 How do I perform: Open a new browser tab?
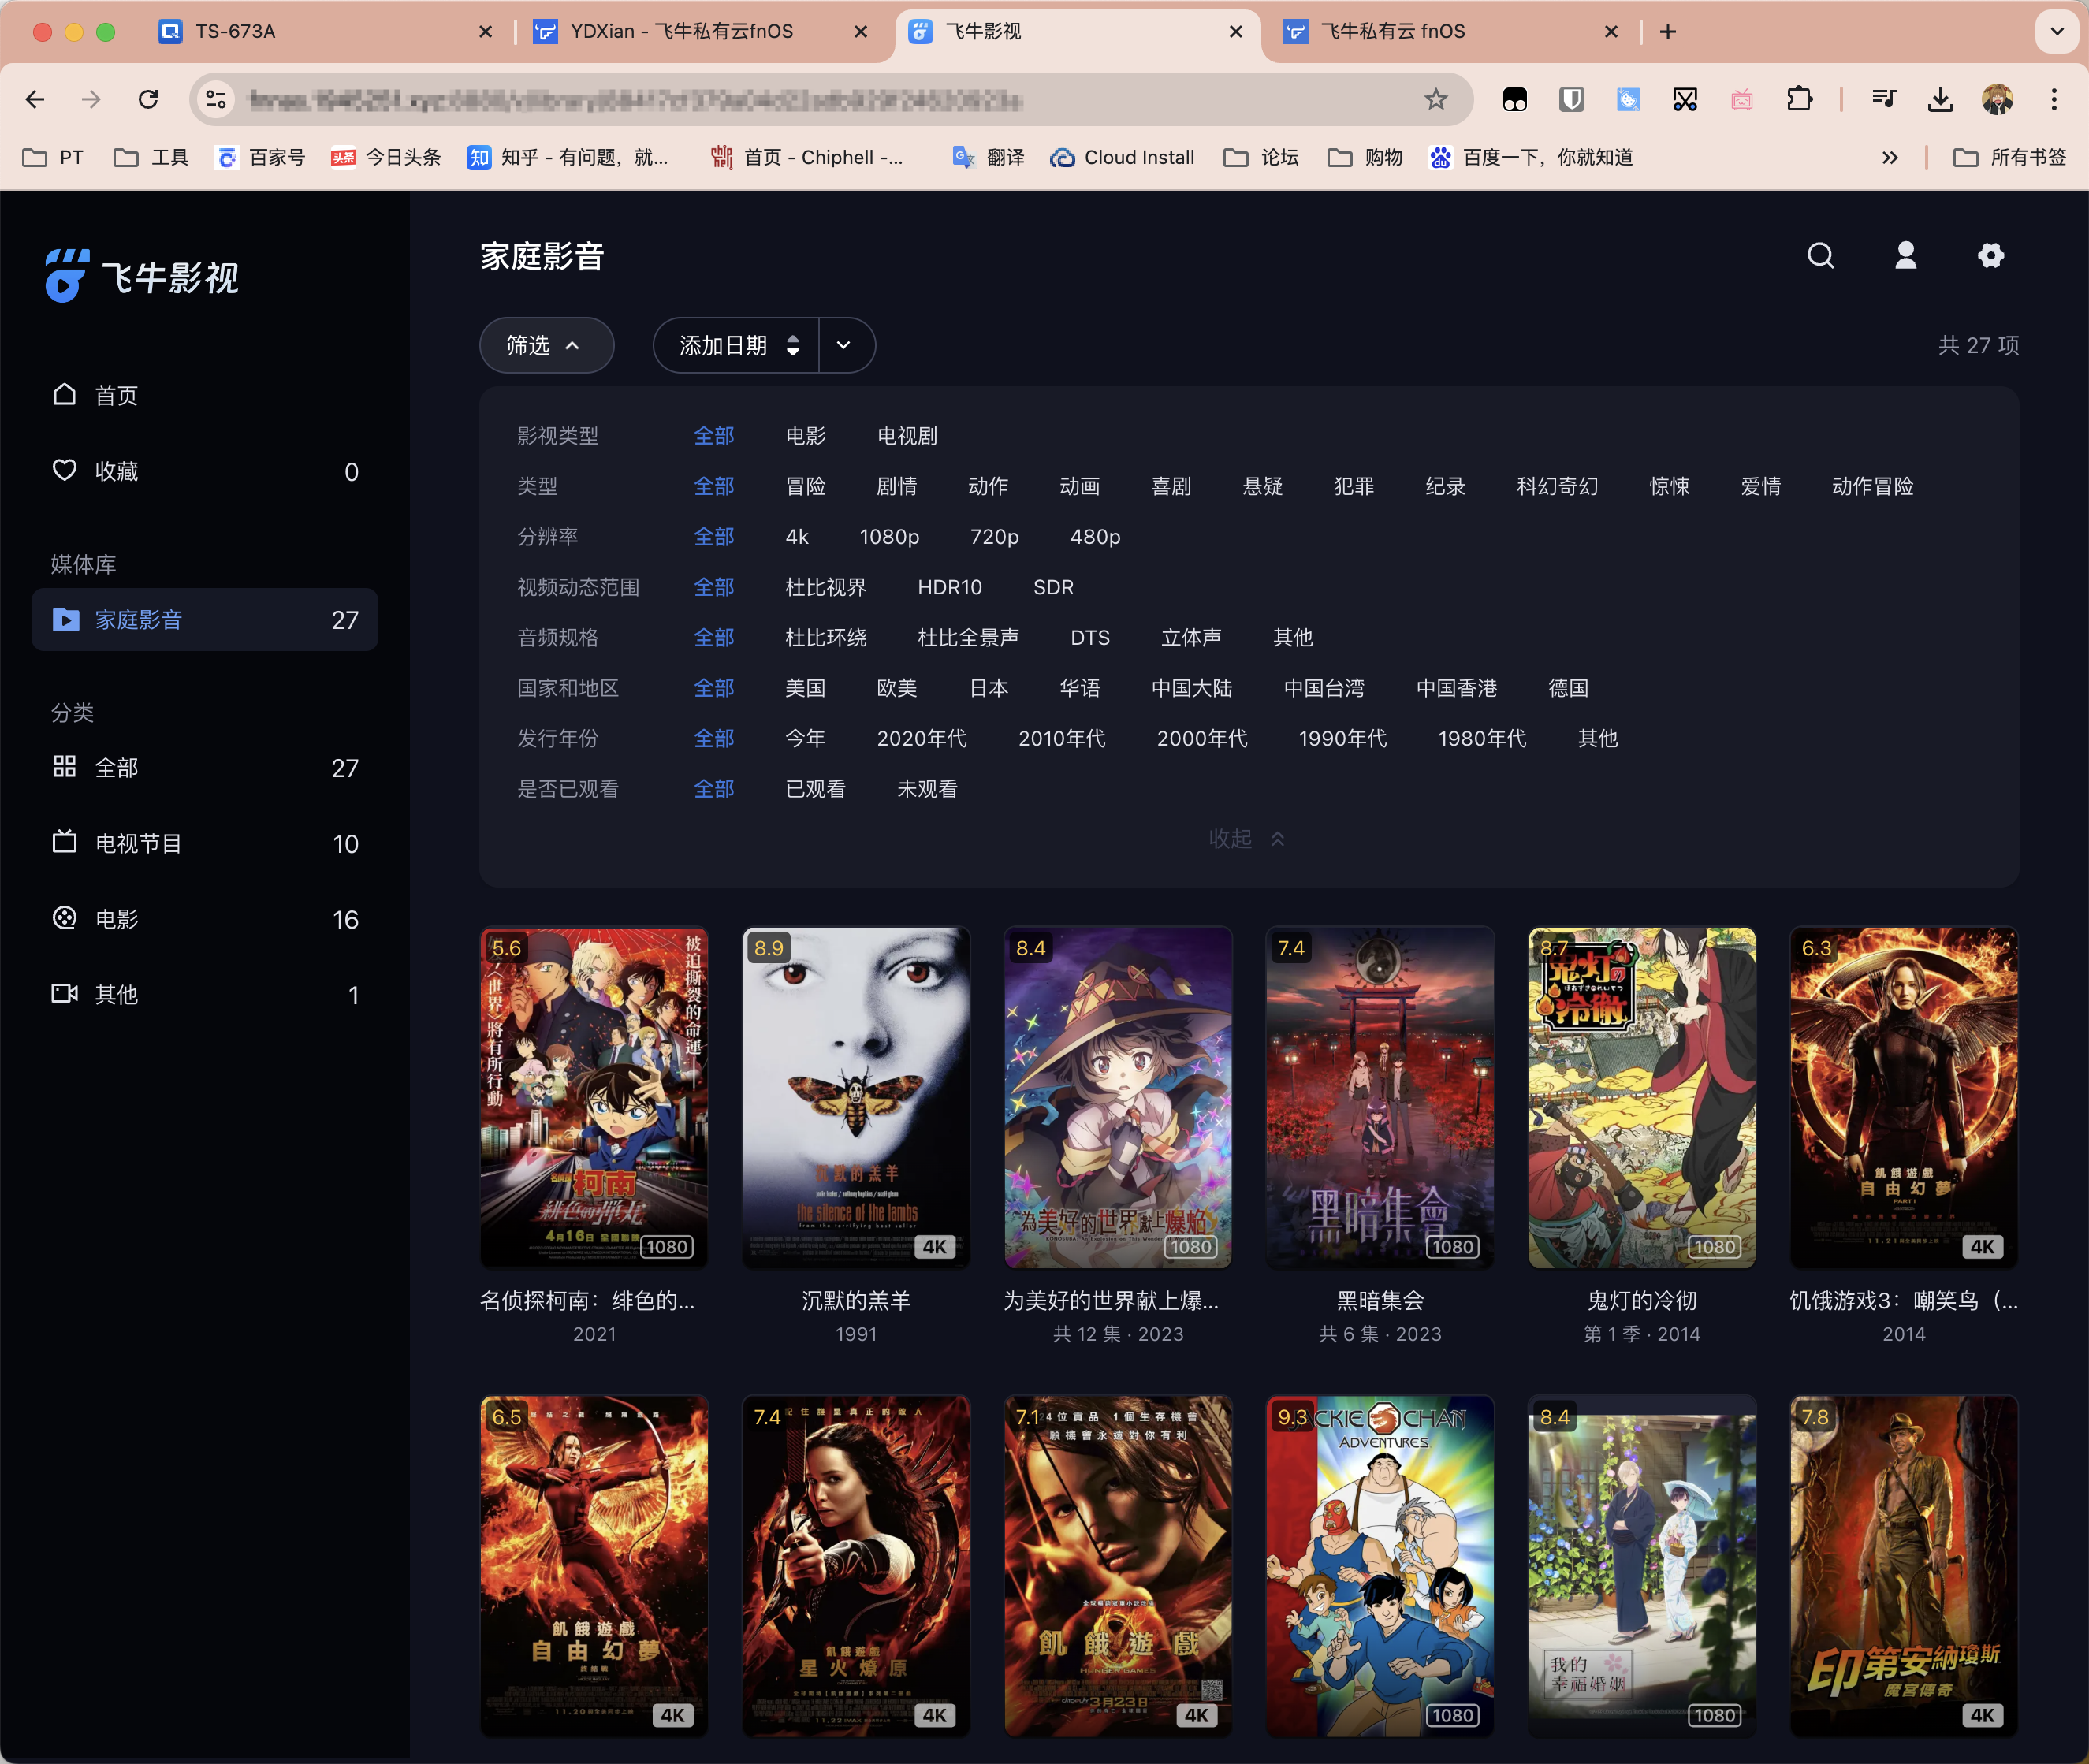click(1667, 31)
